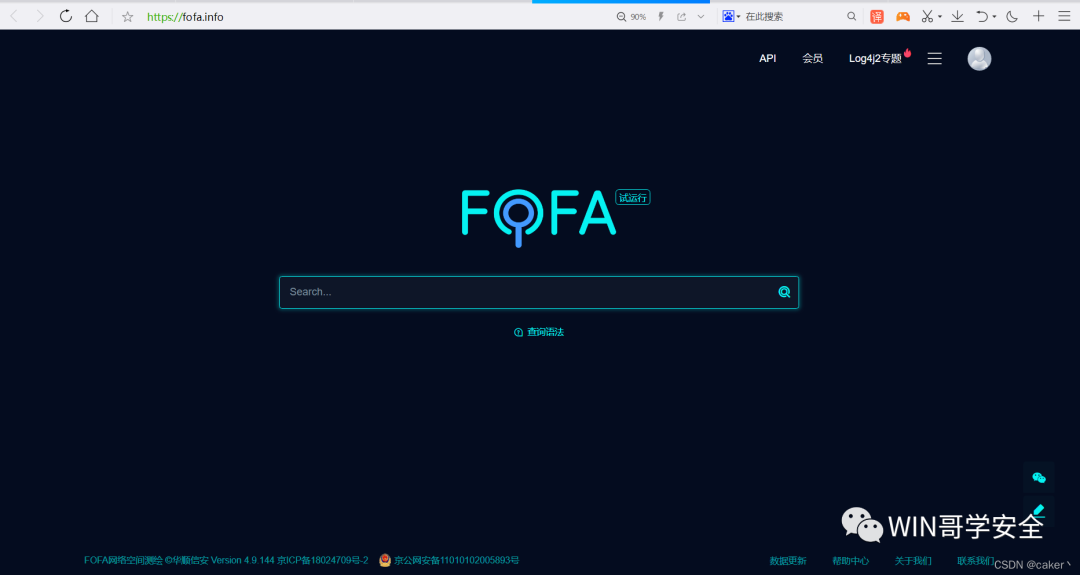Open the 查询语法 query syntax link
The image size is (1080, 575).
(539, 332)
